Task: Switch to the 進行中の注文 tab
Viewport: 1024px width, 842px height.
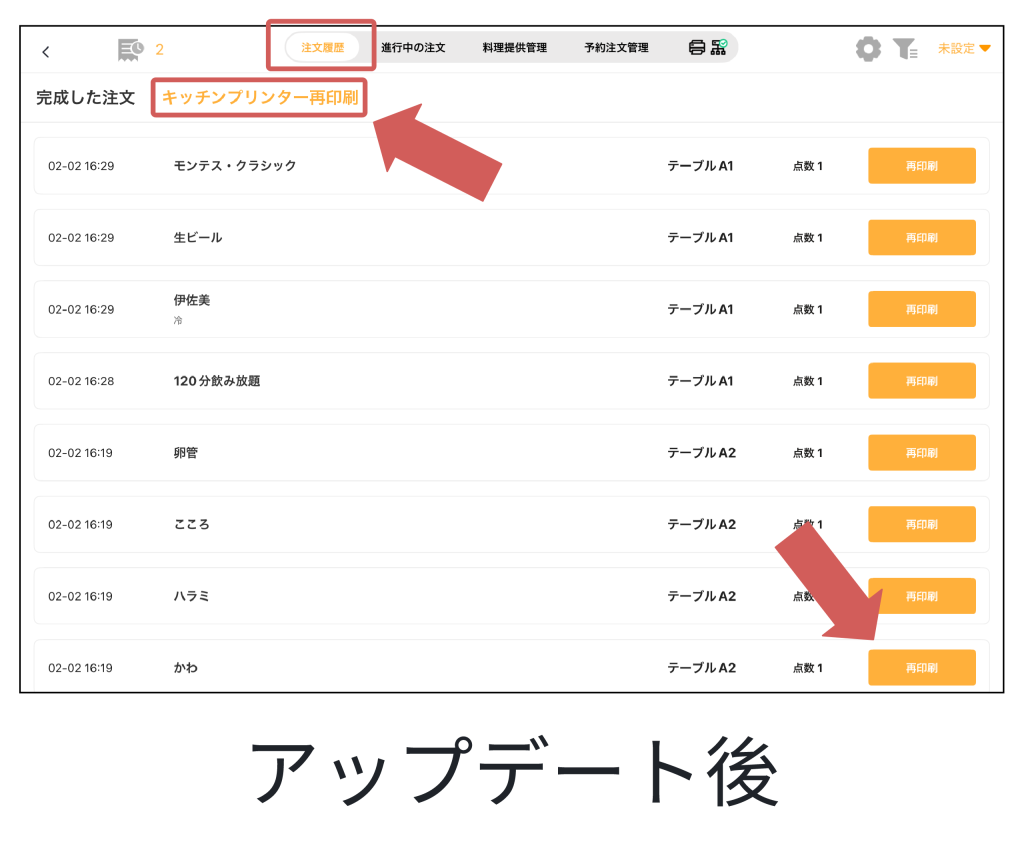Action: click(x=413, y=47)
